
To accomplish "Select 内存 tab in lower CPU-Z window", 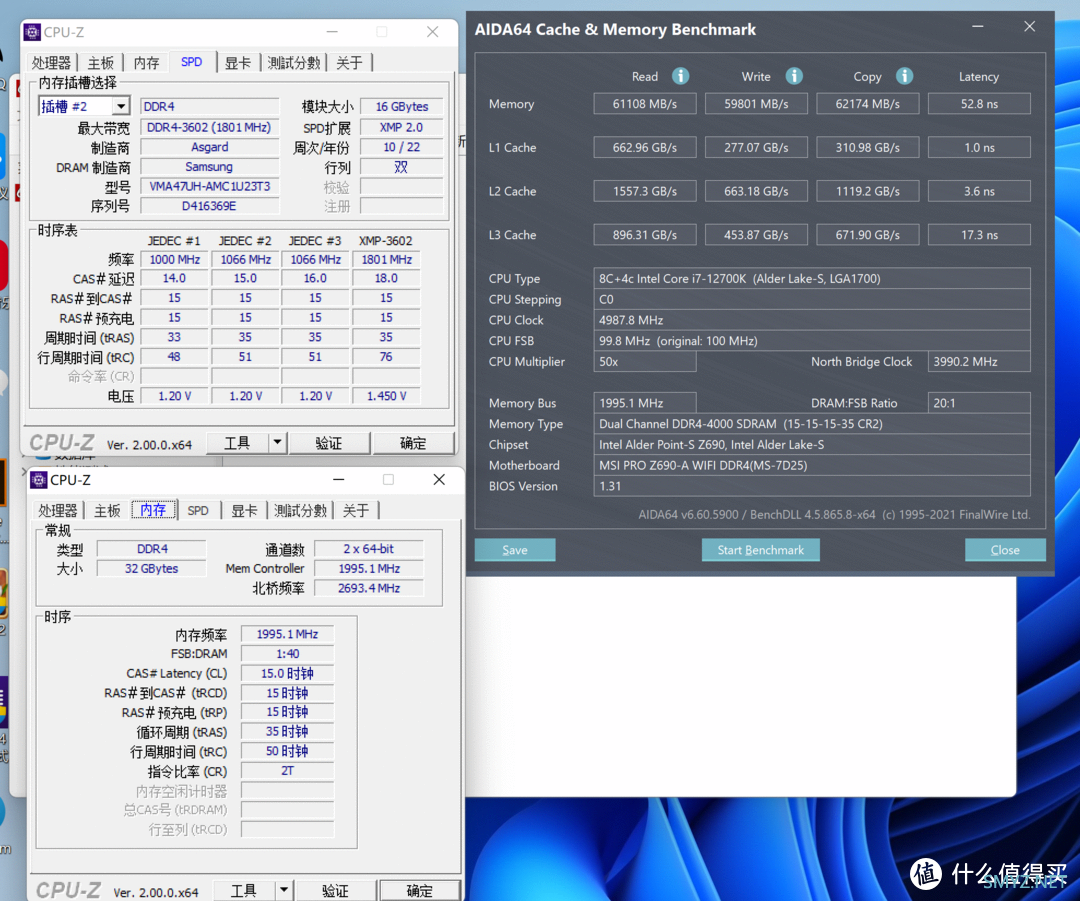I will pos(154,510).
